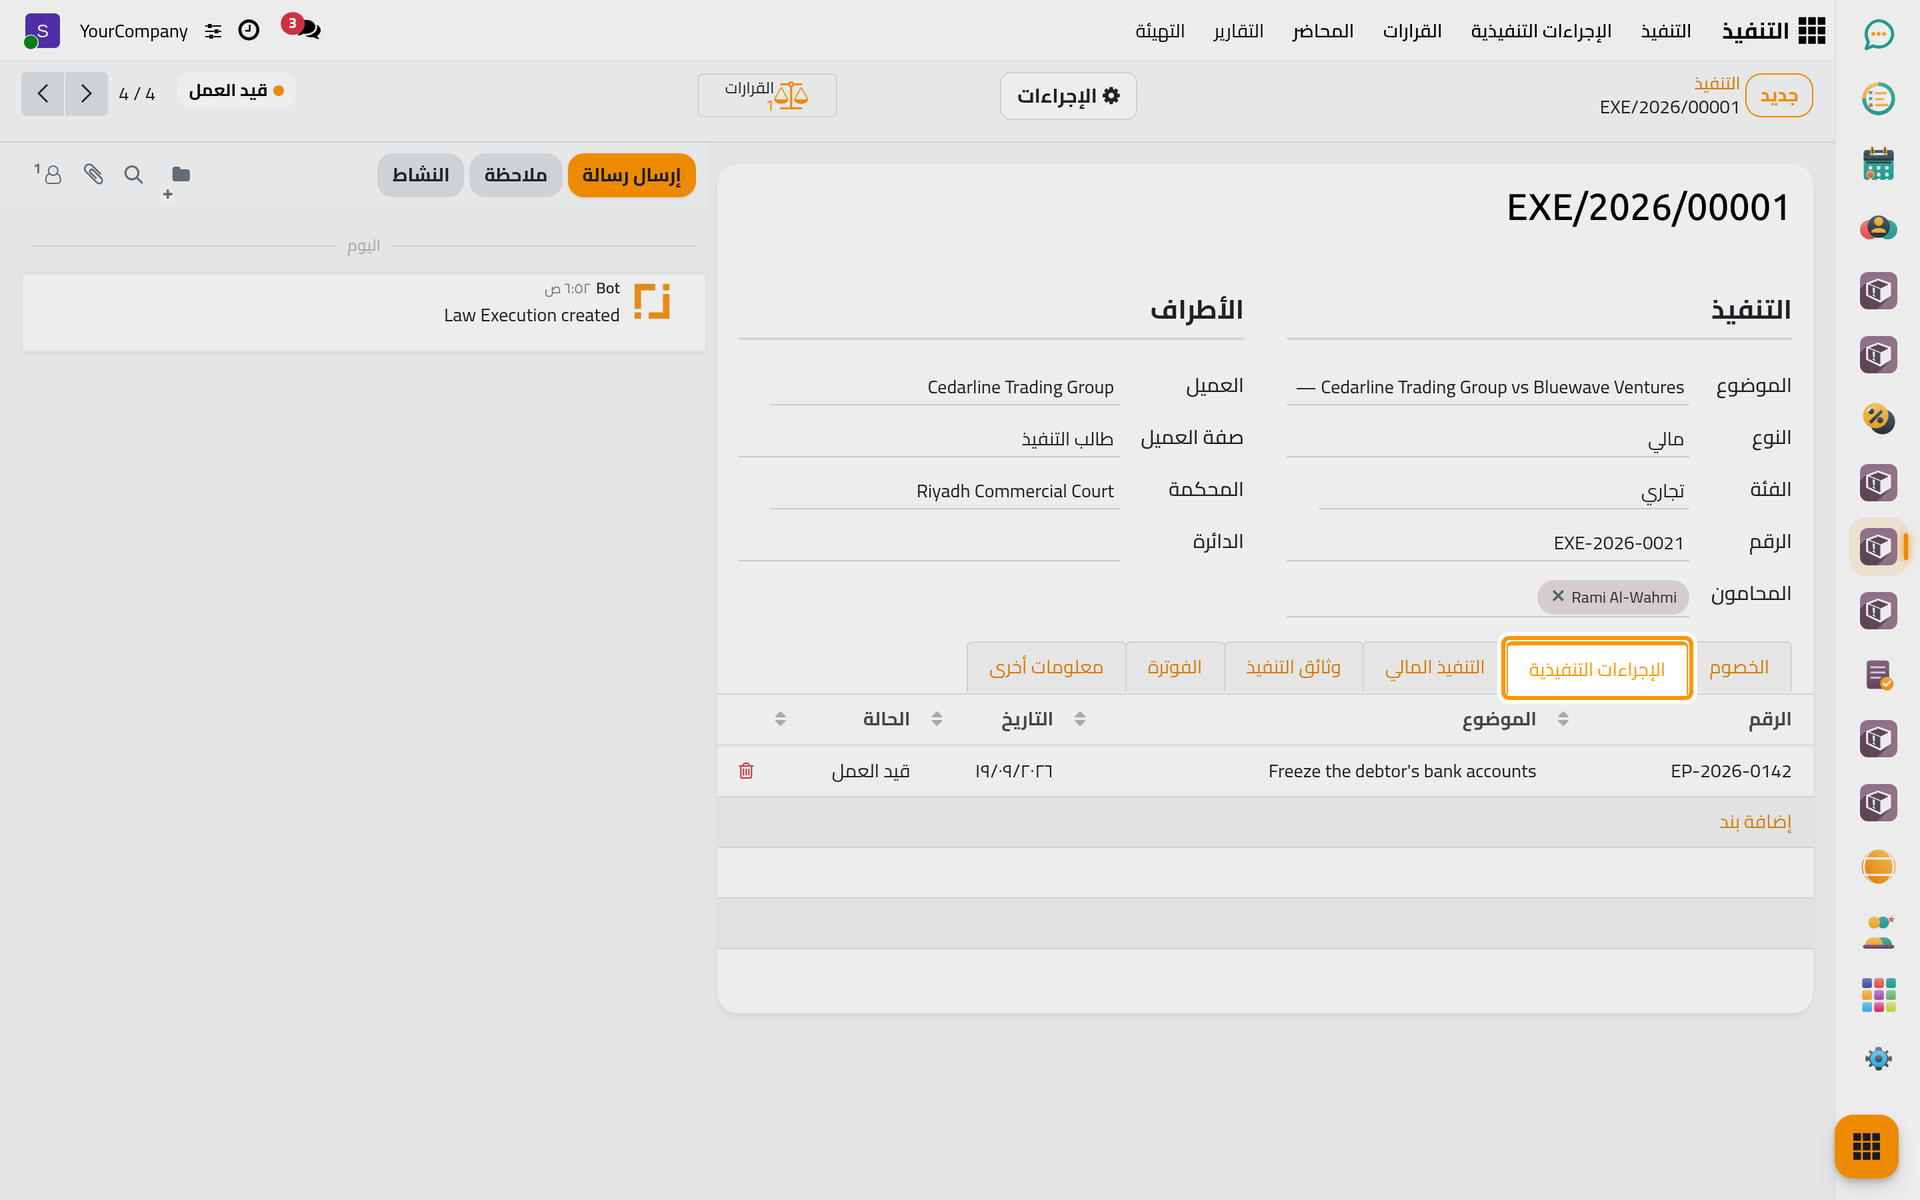Image resolution: width=1920 pixels, height=1200 pixels.
Task: Switch to التنفيذ المالي tab
Action: [x=1434, y=668]
